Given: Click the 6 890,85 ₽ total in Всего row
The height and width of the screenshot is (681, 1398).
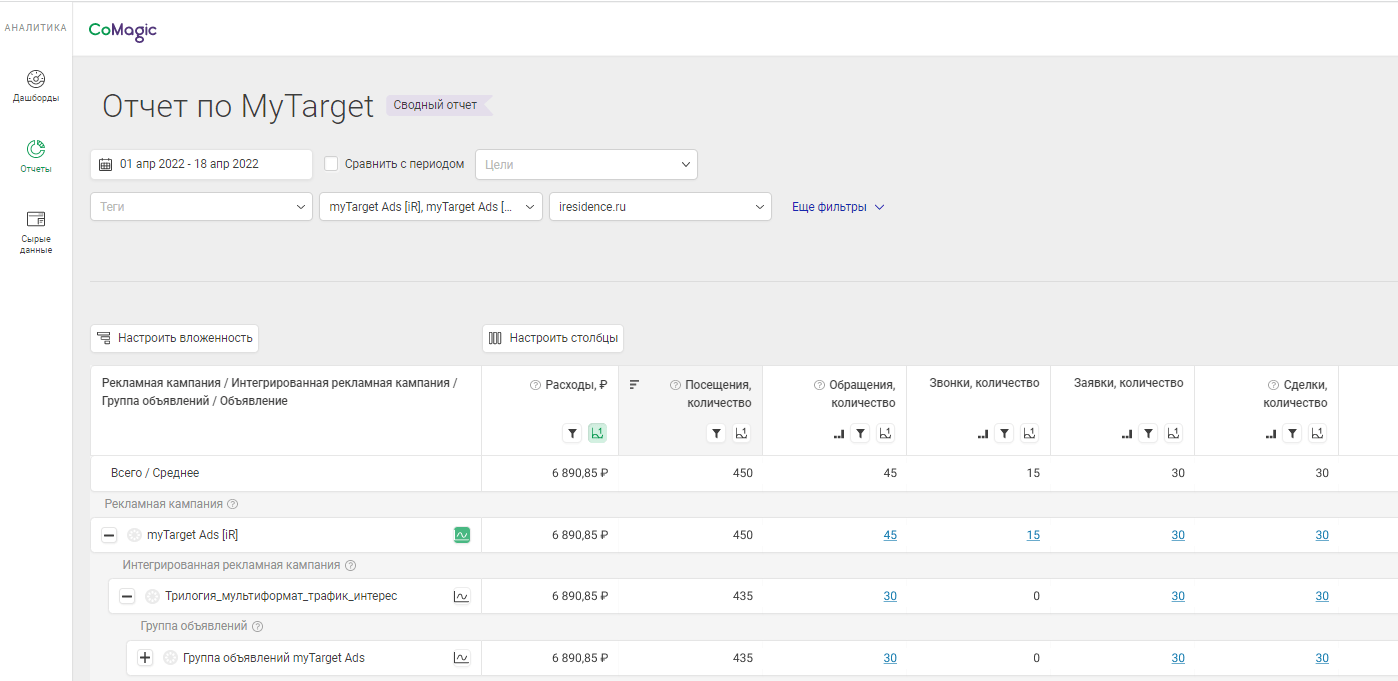Looking at the screenshot, I should click(x=580, y=473).
